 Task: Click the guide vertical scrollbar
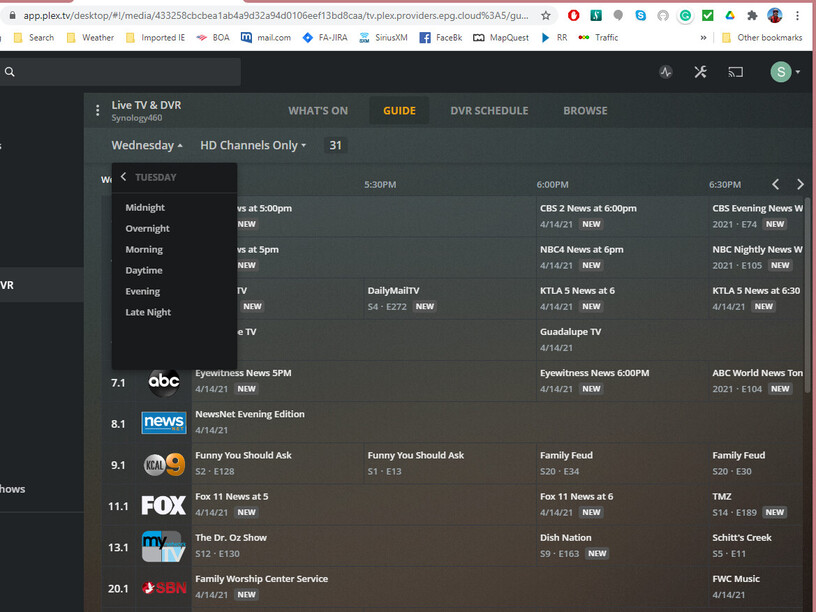coord(807,295)
